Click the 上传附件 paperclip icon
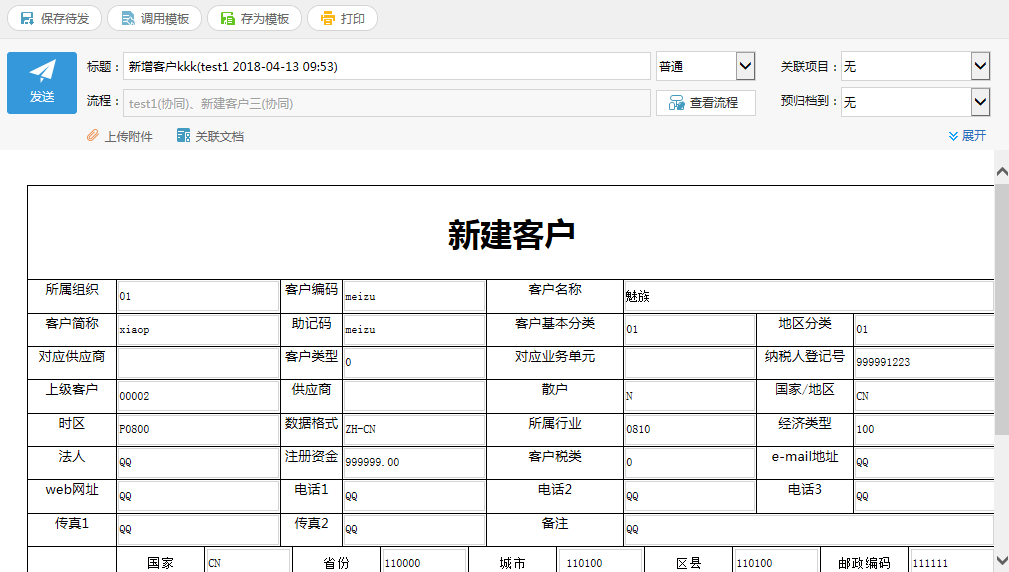Screen dimensions: 1009x572 [x=93, y=136]
